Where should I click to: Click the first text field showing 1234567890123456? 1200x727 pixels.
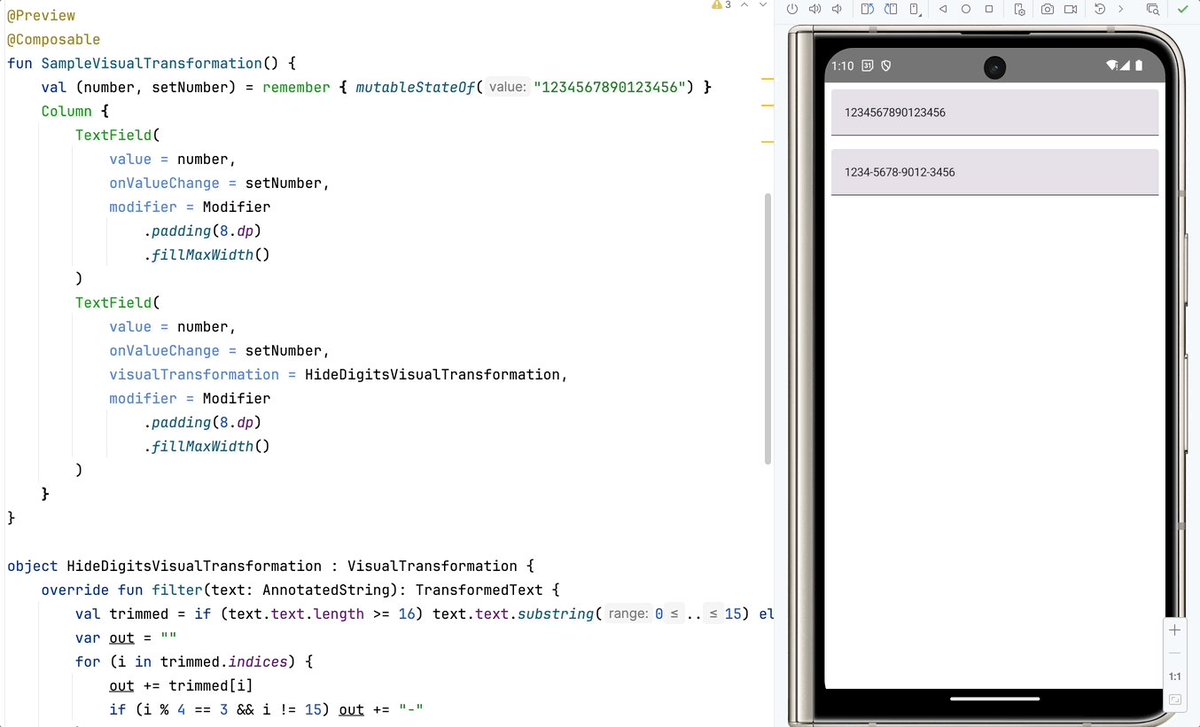point(994,112)
